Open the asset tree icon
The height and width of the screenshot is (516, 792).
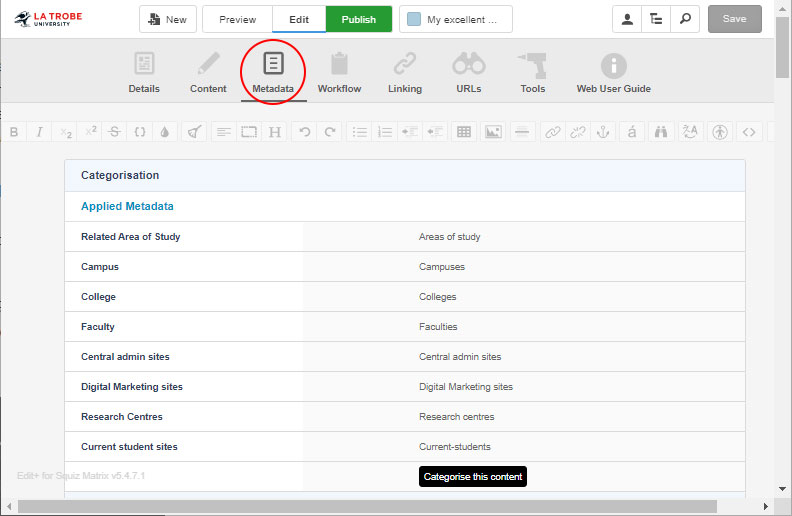click(x=656, y=19)
